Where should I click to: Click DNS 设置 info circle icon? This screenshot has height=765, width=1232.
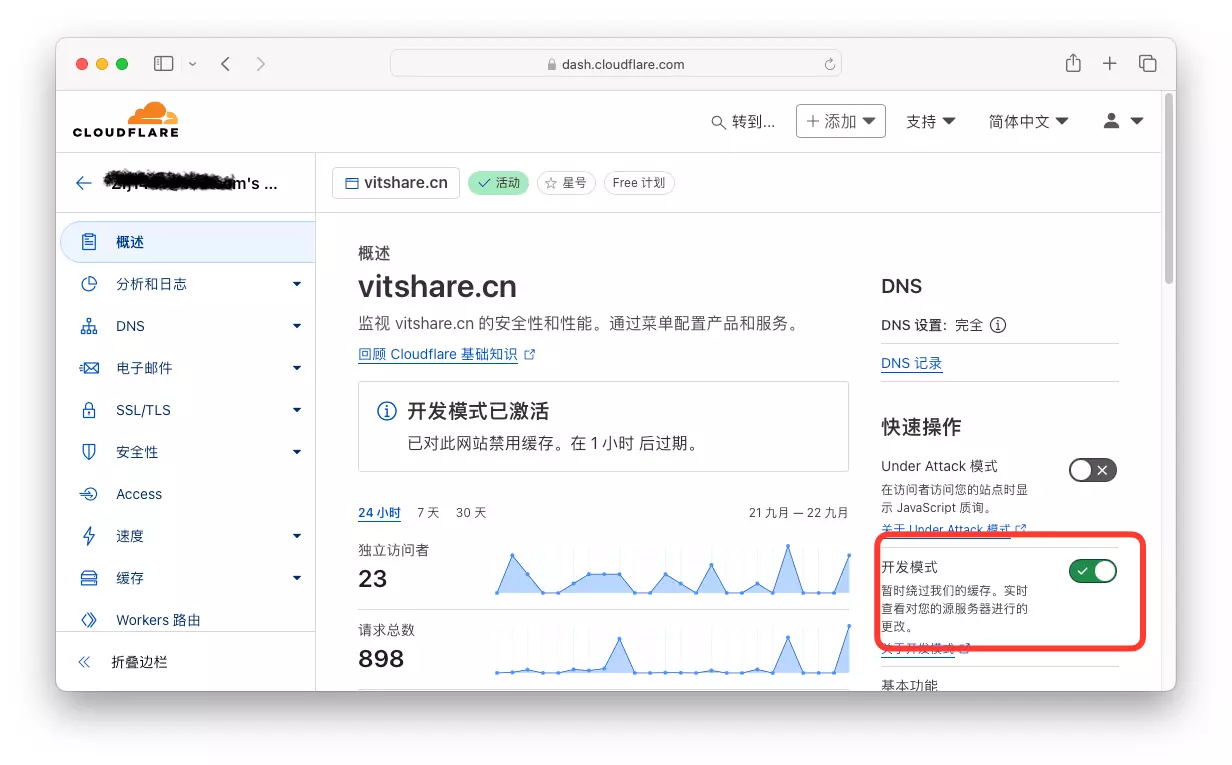(998, 325)
